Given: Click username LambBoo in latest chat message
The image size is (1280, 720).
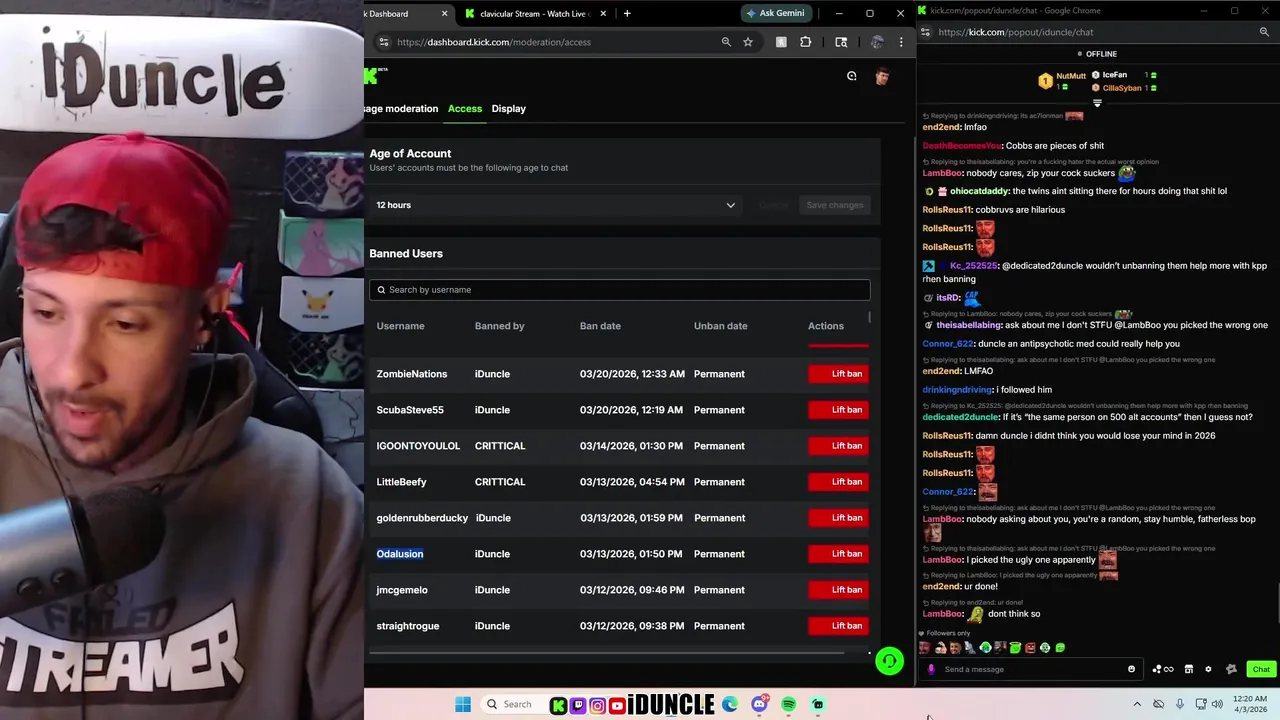Looking at the screenshot, I should (942, 614).
